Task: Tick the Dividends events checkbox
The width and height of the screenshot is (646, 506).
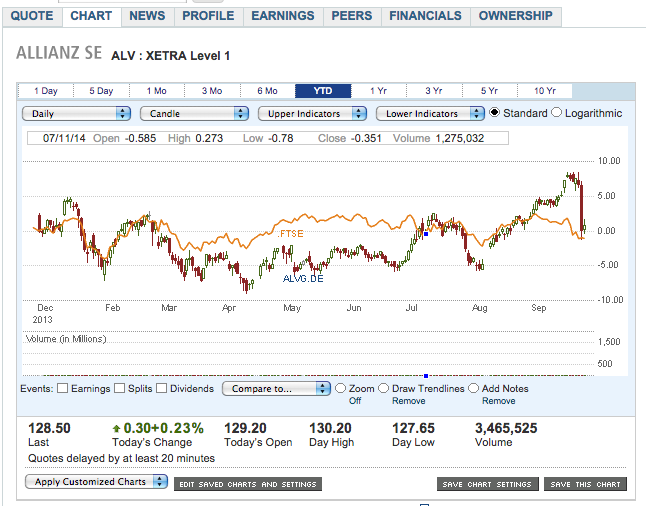Action: [162, 389]
